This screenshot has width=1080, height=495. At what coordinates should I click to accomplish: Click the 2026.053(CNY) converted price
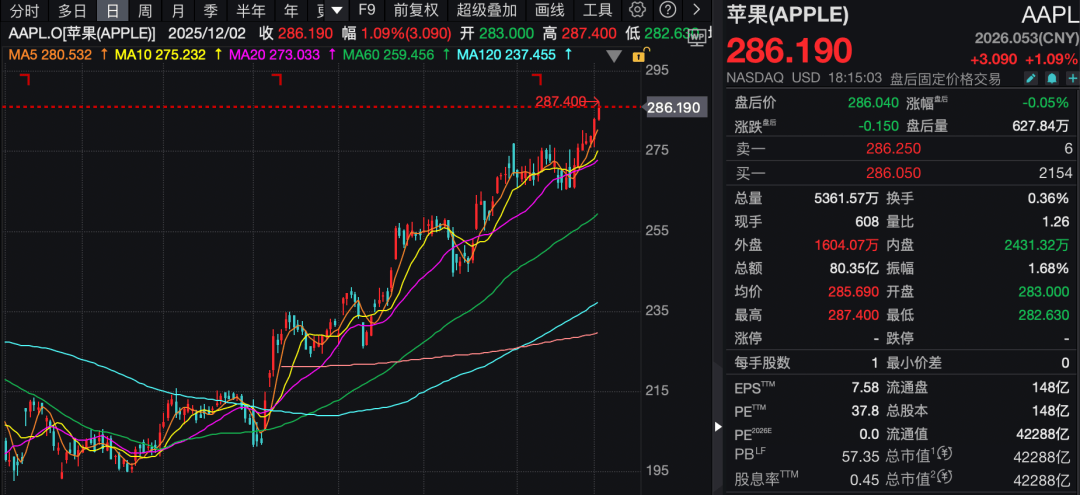(x=1026, y=39)
